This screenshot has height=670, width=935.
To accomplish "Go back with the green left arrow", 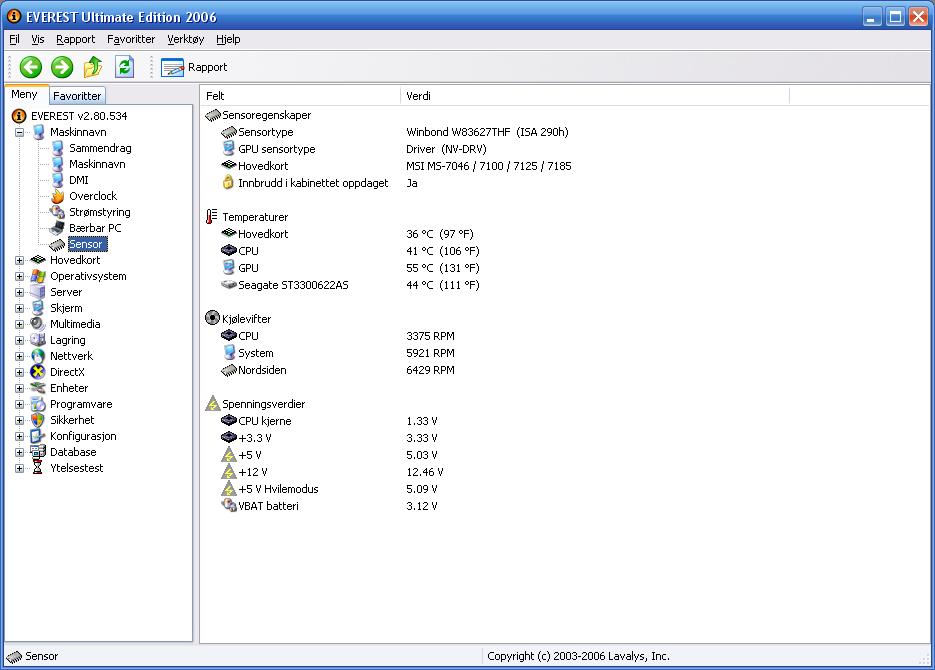I will coord(30,67).
